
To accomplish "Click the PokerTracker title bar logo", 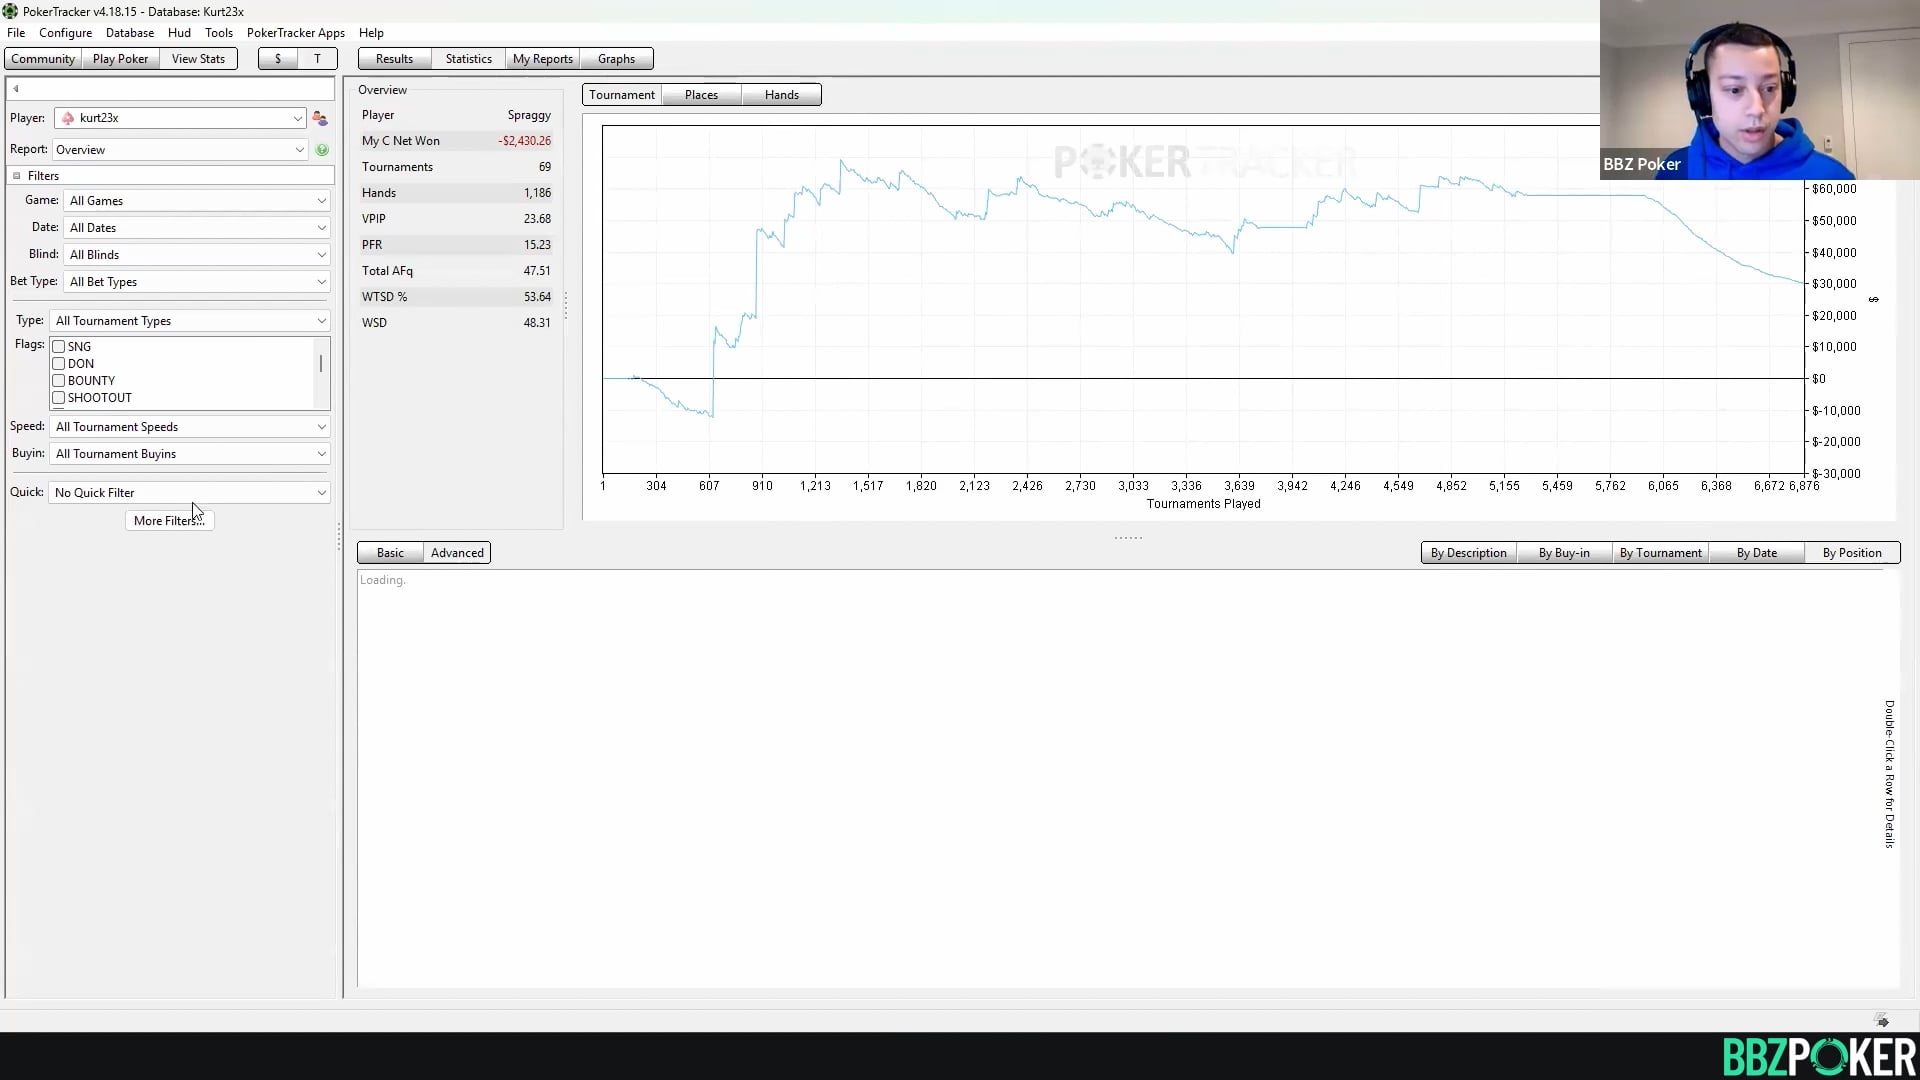I will pos(10,11).
